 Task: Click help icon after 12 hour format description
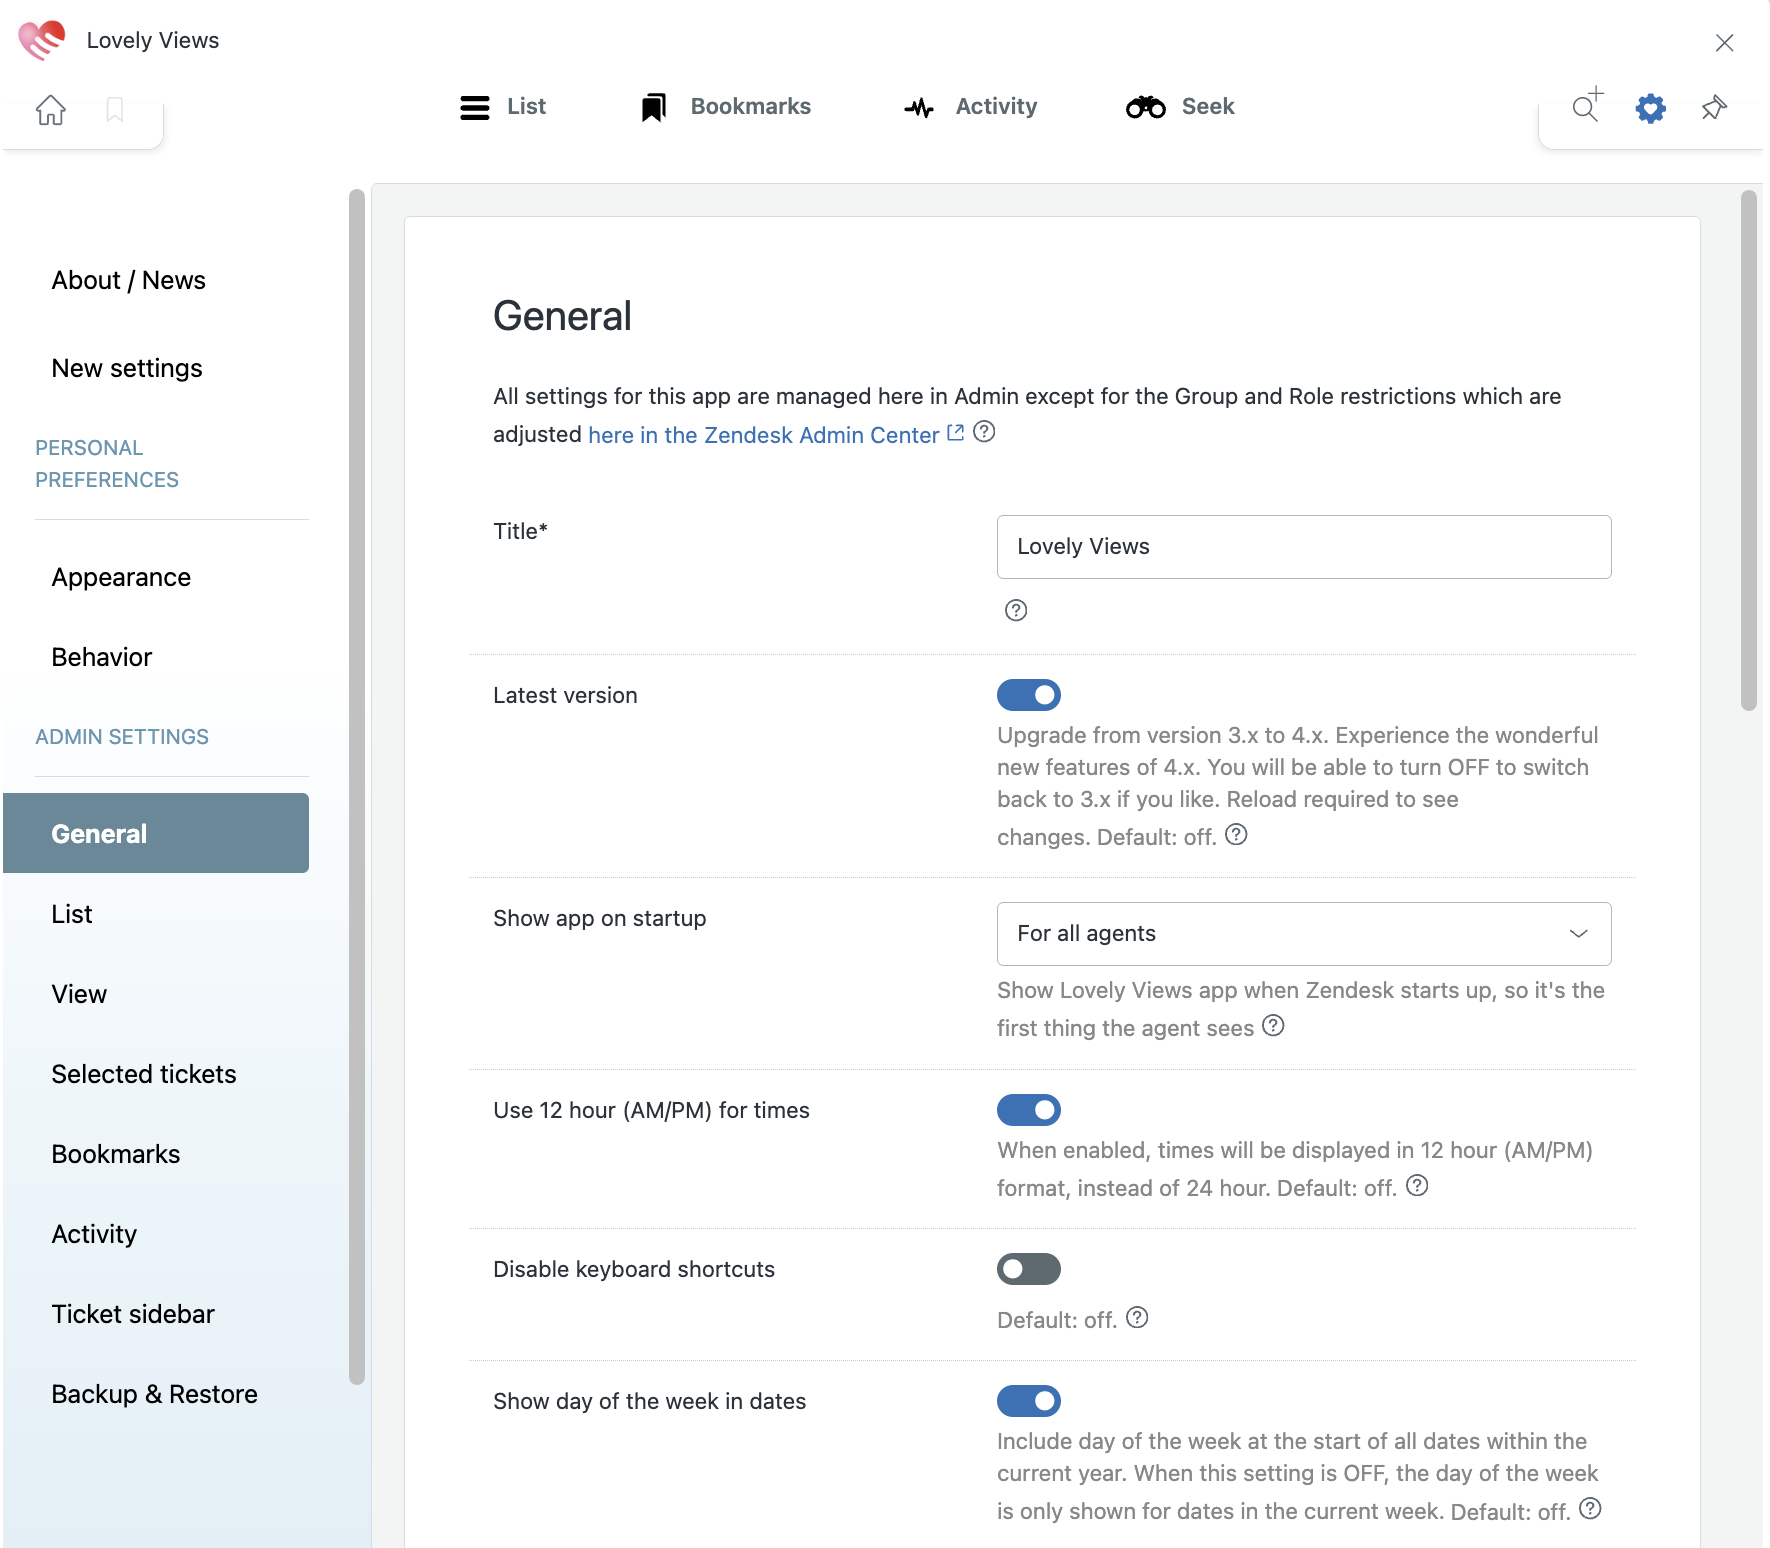[1417, 1185]
